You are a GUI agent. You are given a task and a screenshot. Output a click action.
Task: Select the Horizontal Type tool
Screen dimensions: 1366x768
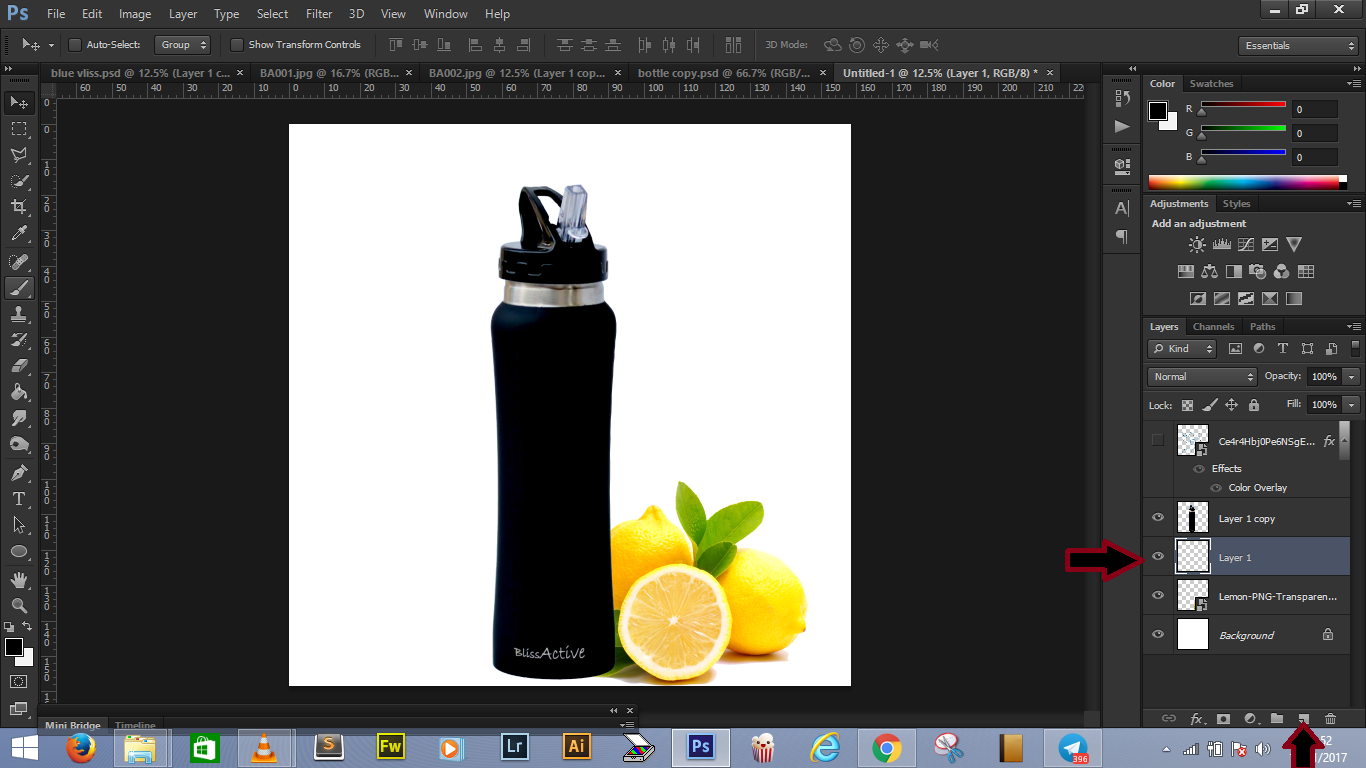tap(18, 497)
